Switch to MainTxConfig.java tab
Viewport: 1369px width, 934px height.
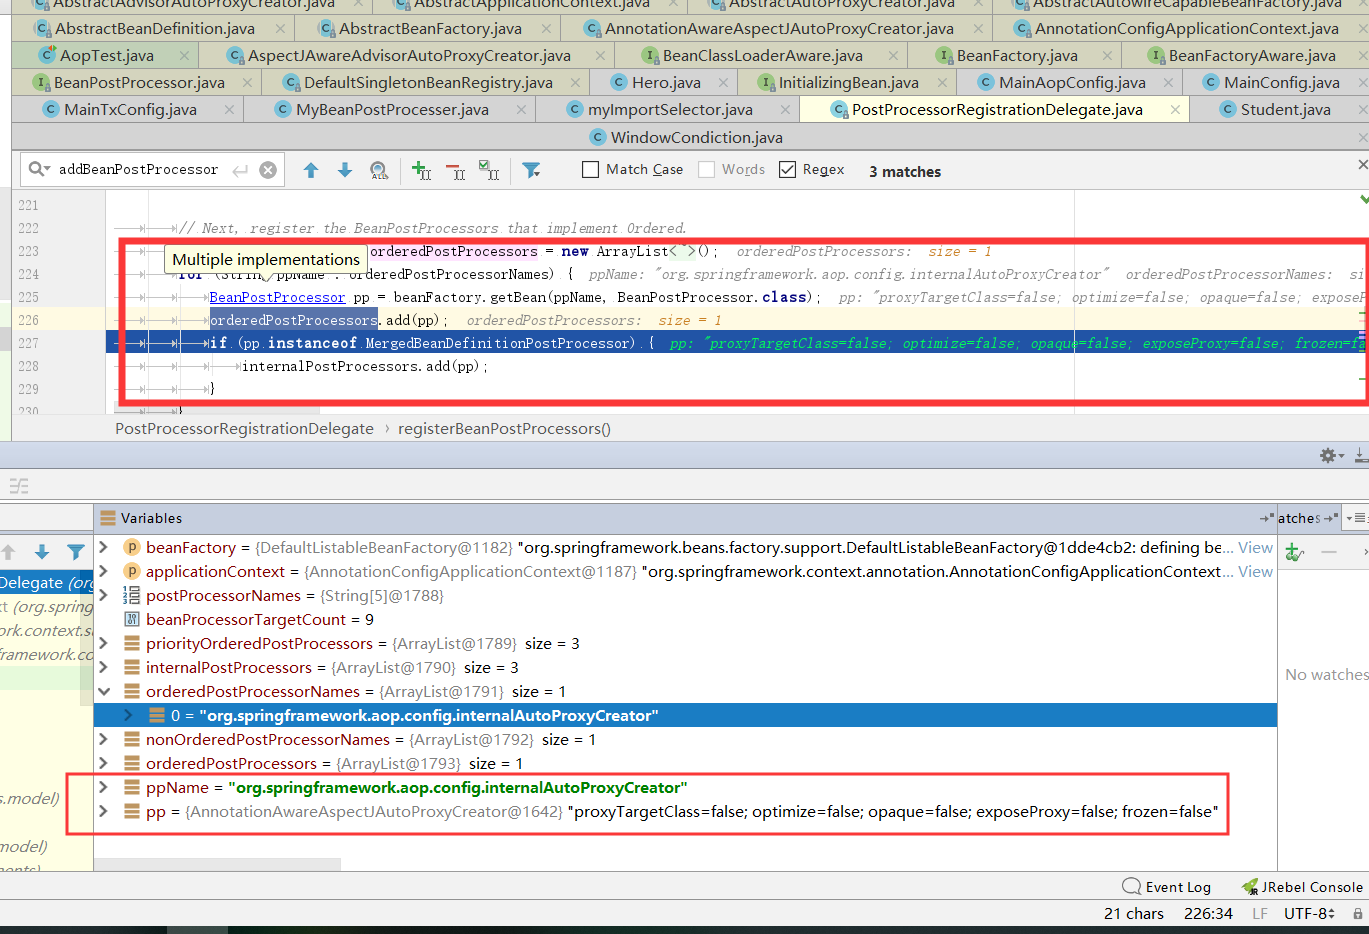130,110
